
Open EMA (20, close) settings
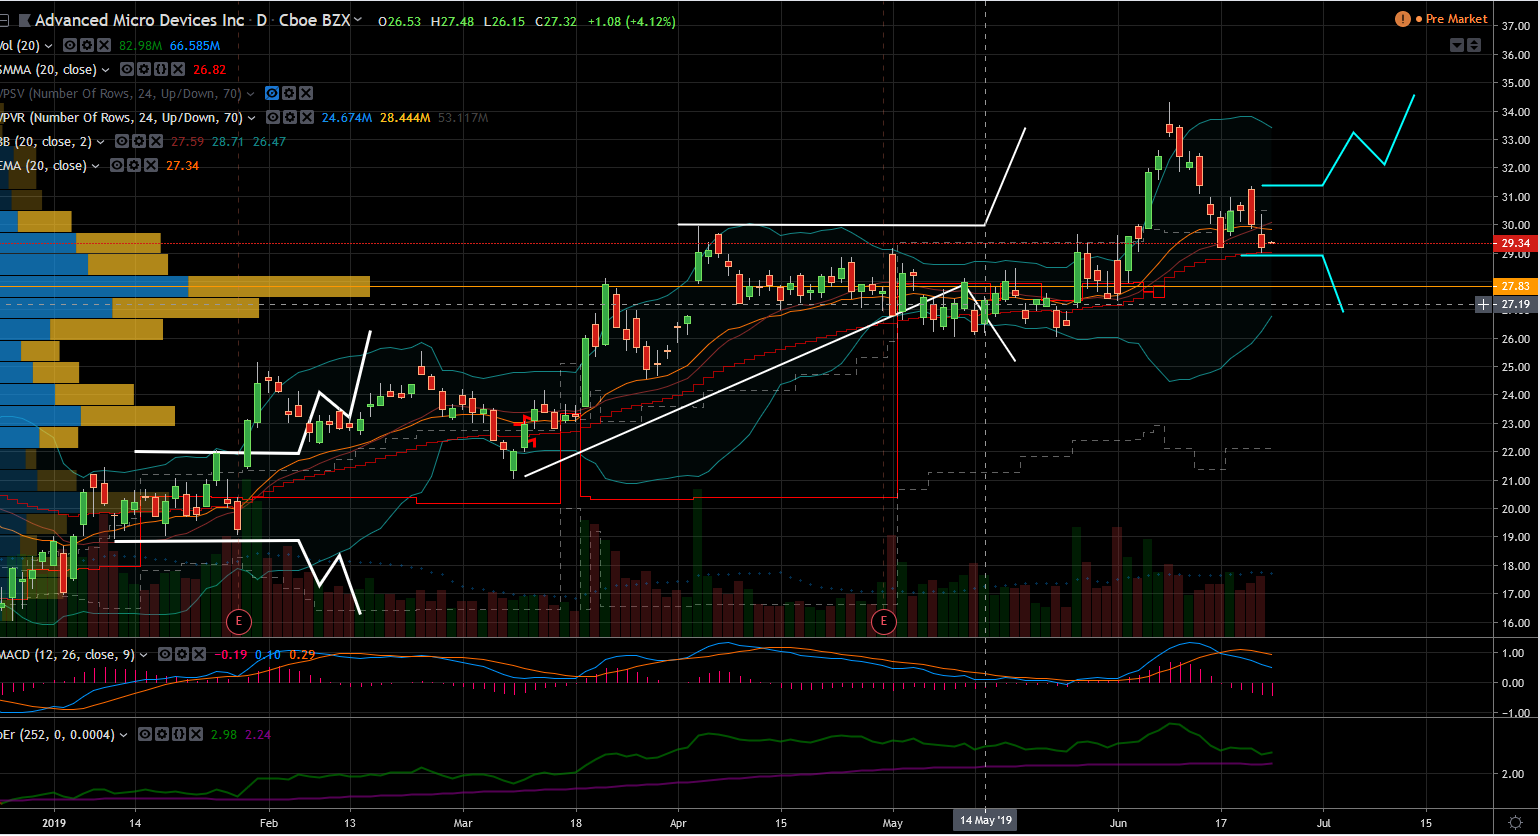pyautogui.click(x=134, y=165)
